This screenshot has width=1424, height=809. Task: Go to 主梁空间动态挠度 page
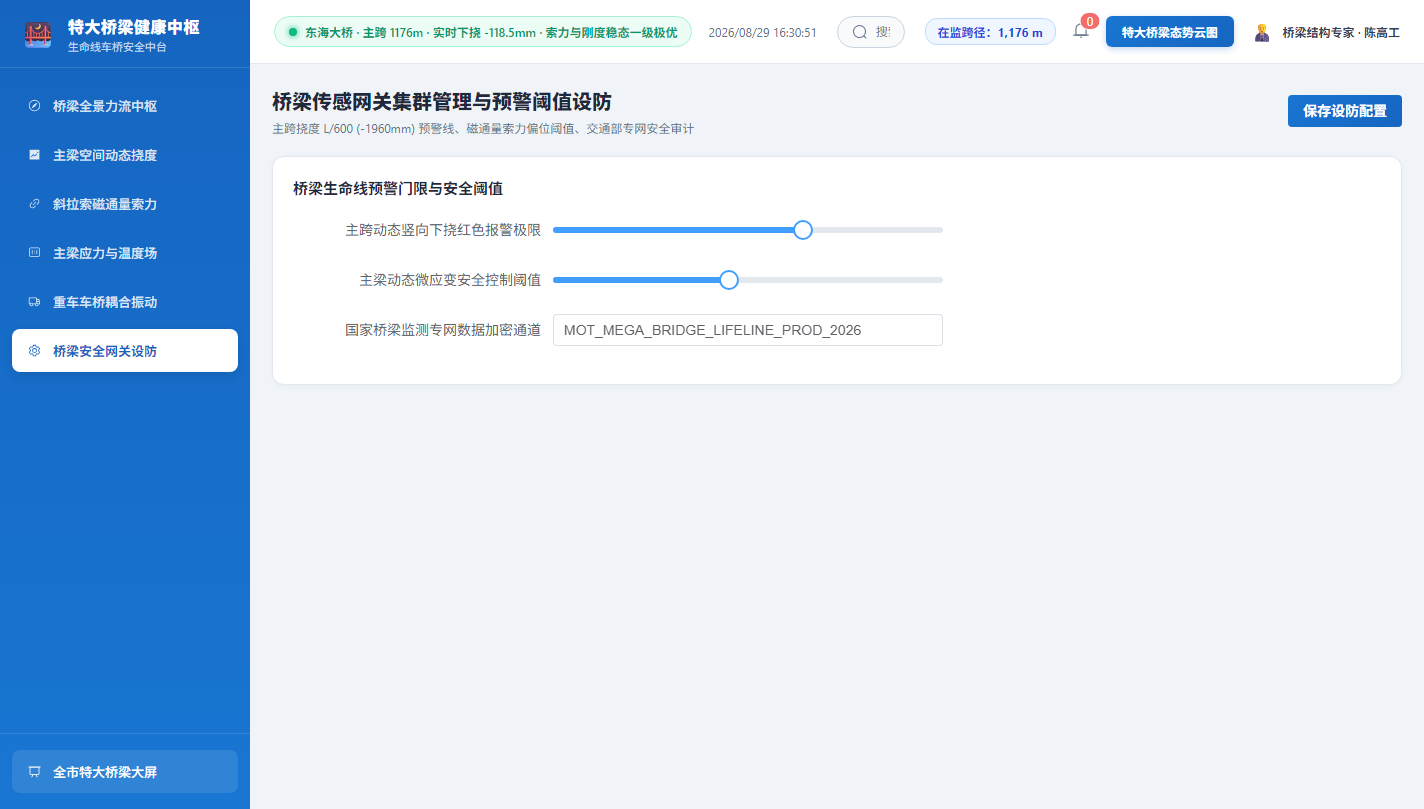(x=125, y=155)
